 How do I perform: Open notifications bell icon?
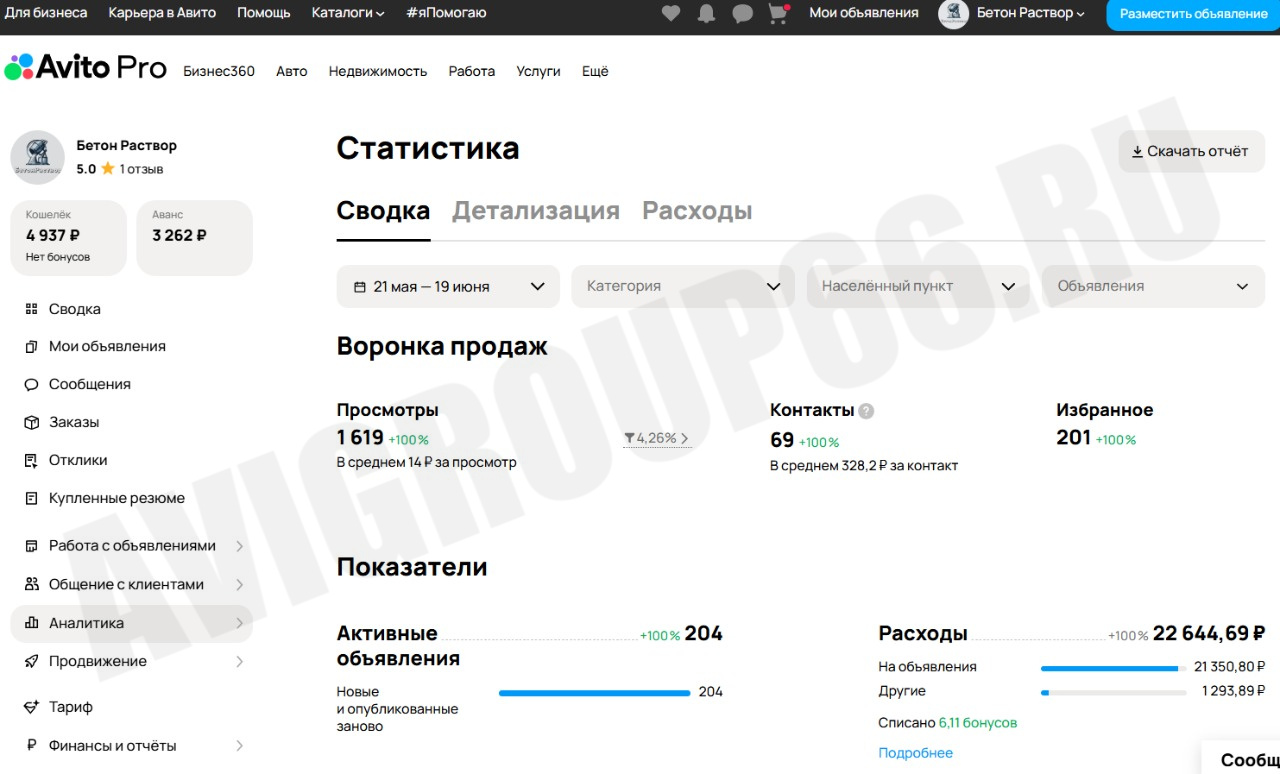coord(706,13)
